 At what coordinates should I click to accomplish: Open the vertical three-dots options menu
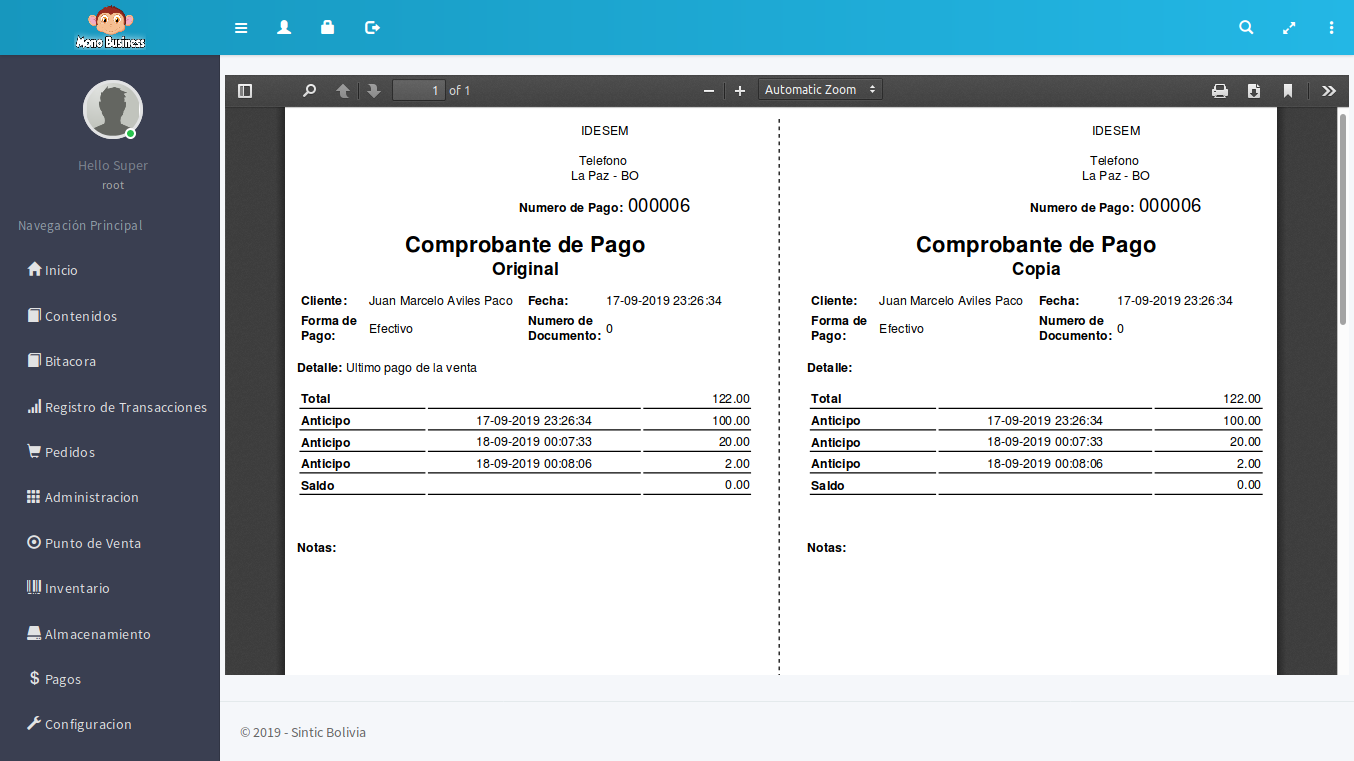point(1331,28)
